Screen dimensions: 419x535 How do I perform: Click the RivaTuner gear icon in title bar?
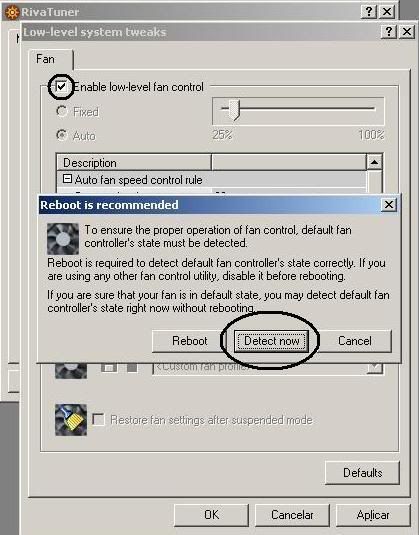[12, 12]
